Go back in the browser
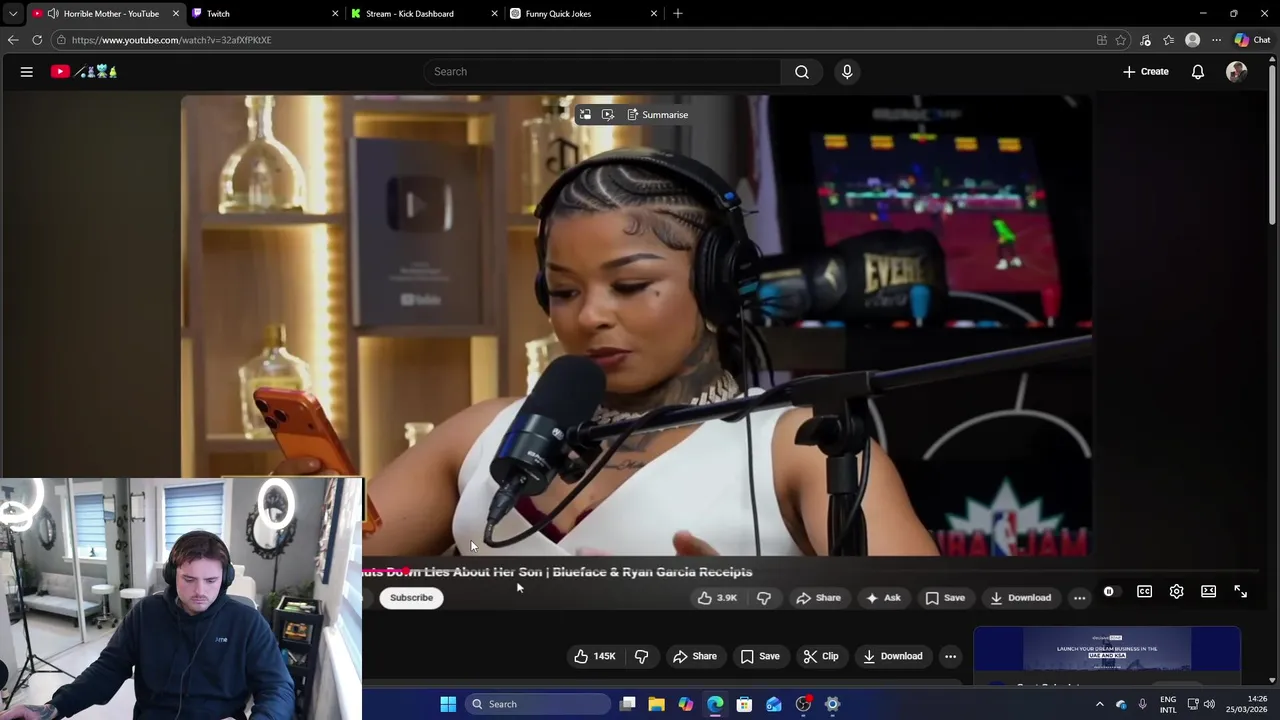1280x720 pixels. [13, 40]
